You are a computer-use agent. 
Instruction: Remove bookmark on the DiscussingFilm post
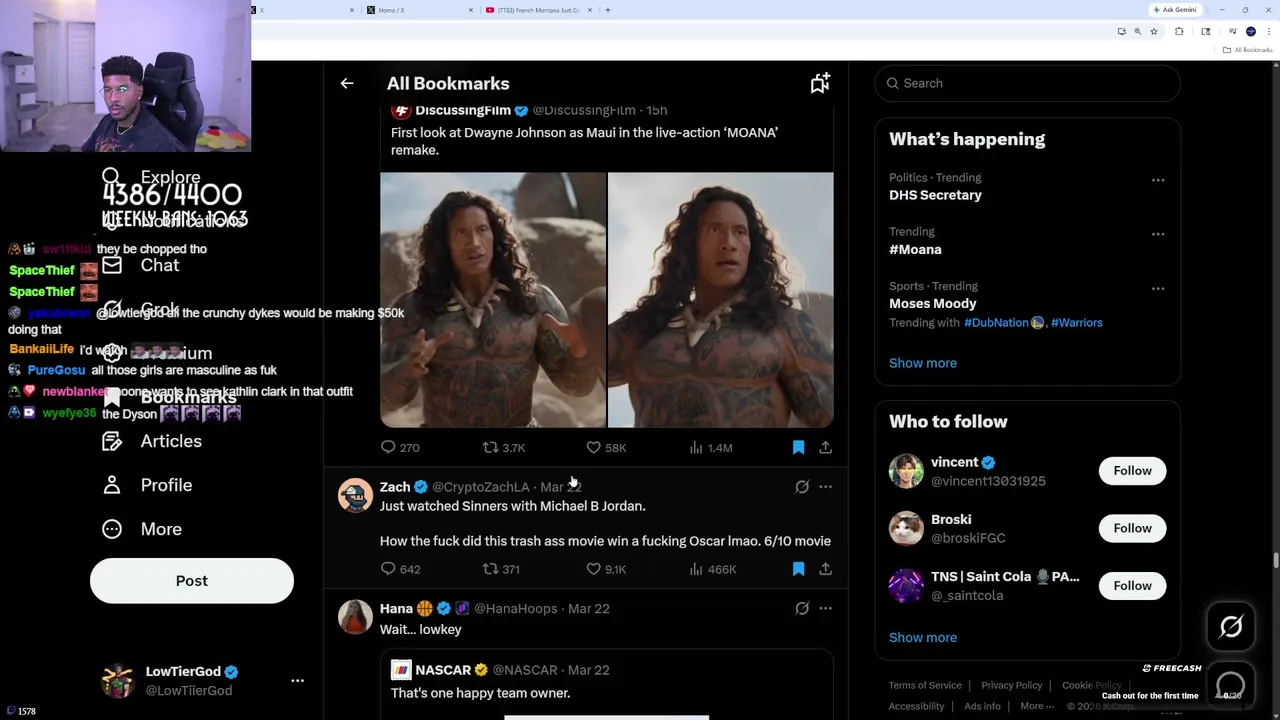(798, 448)
